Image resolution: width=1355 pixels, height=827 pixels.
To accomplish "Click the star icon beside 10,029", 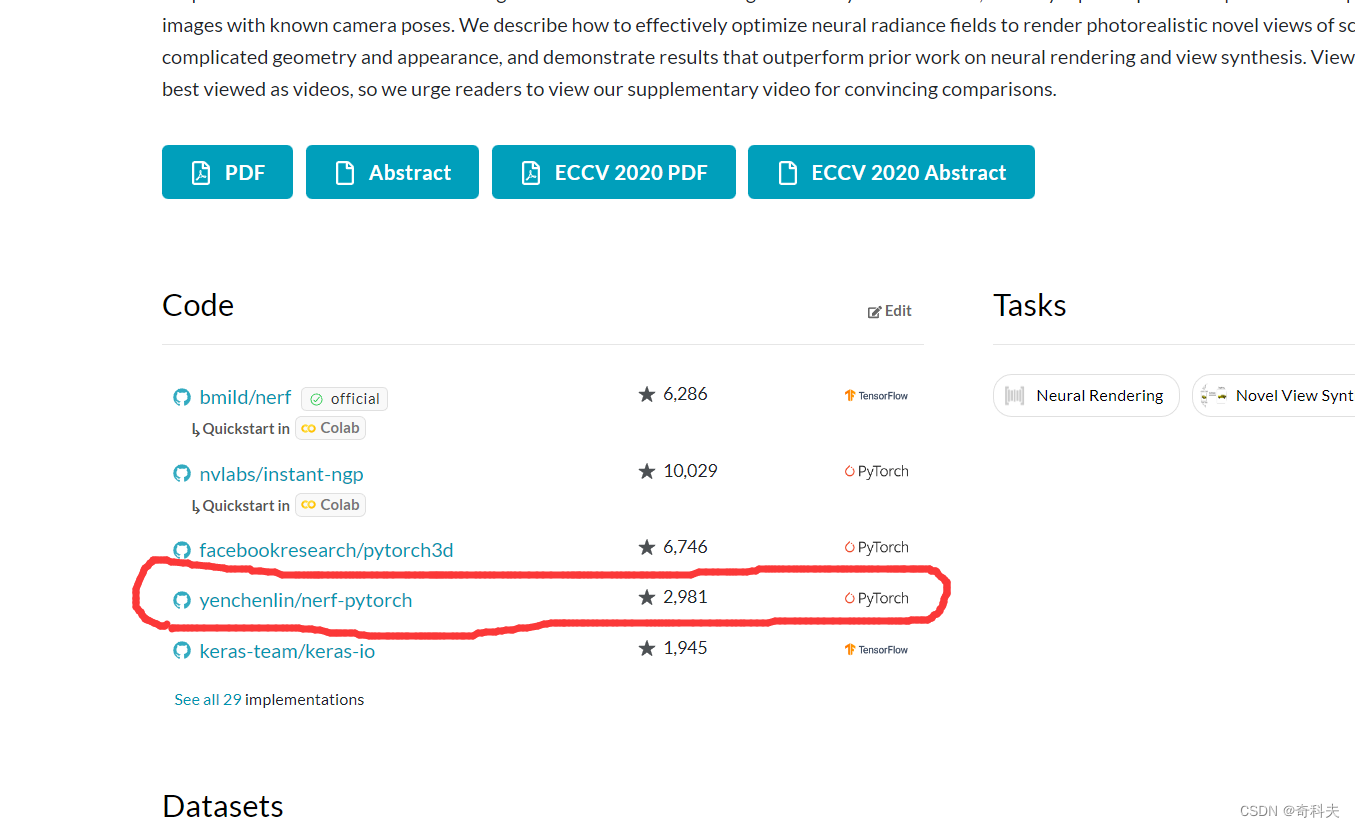I will click(x=647, y=471).
